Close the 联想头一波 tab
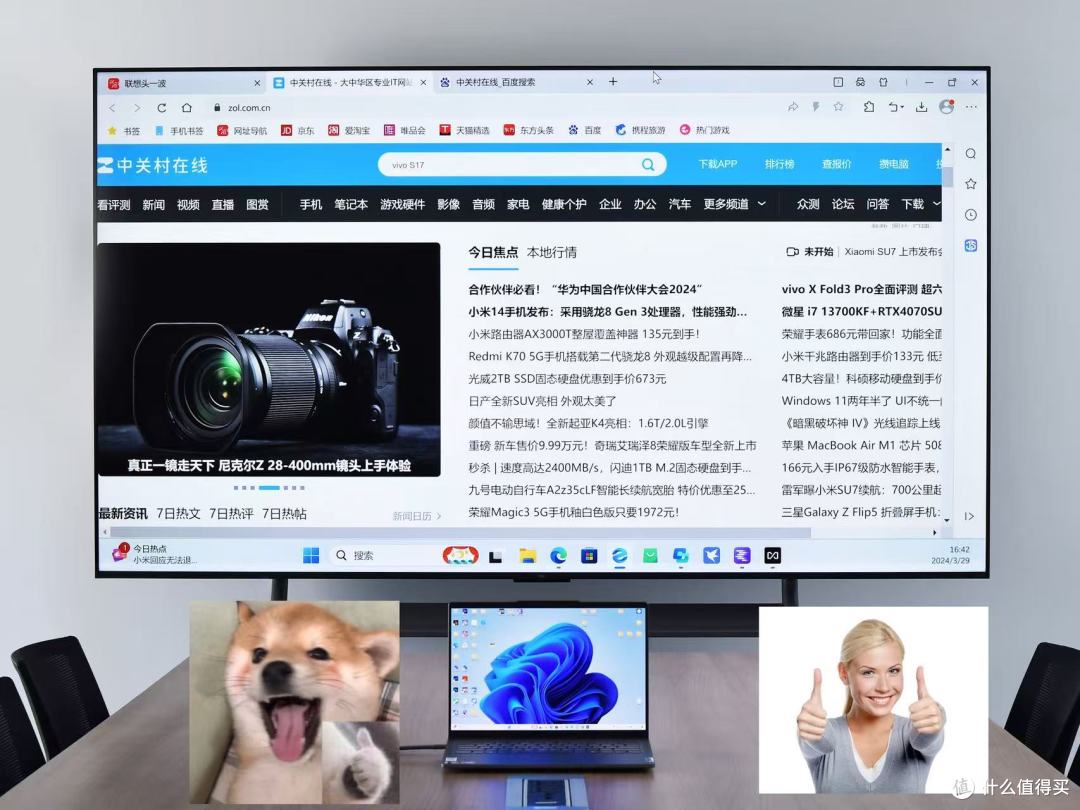Viewport: 1080px width, 810px height. [x=258, y=83]
